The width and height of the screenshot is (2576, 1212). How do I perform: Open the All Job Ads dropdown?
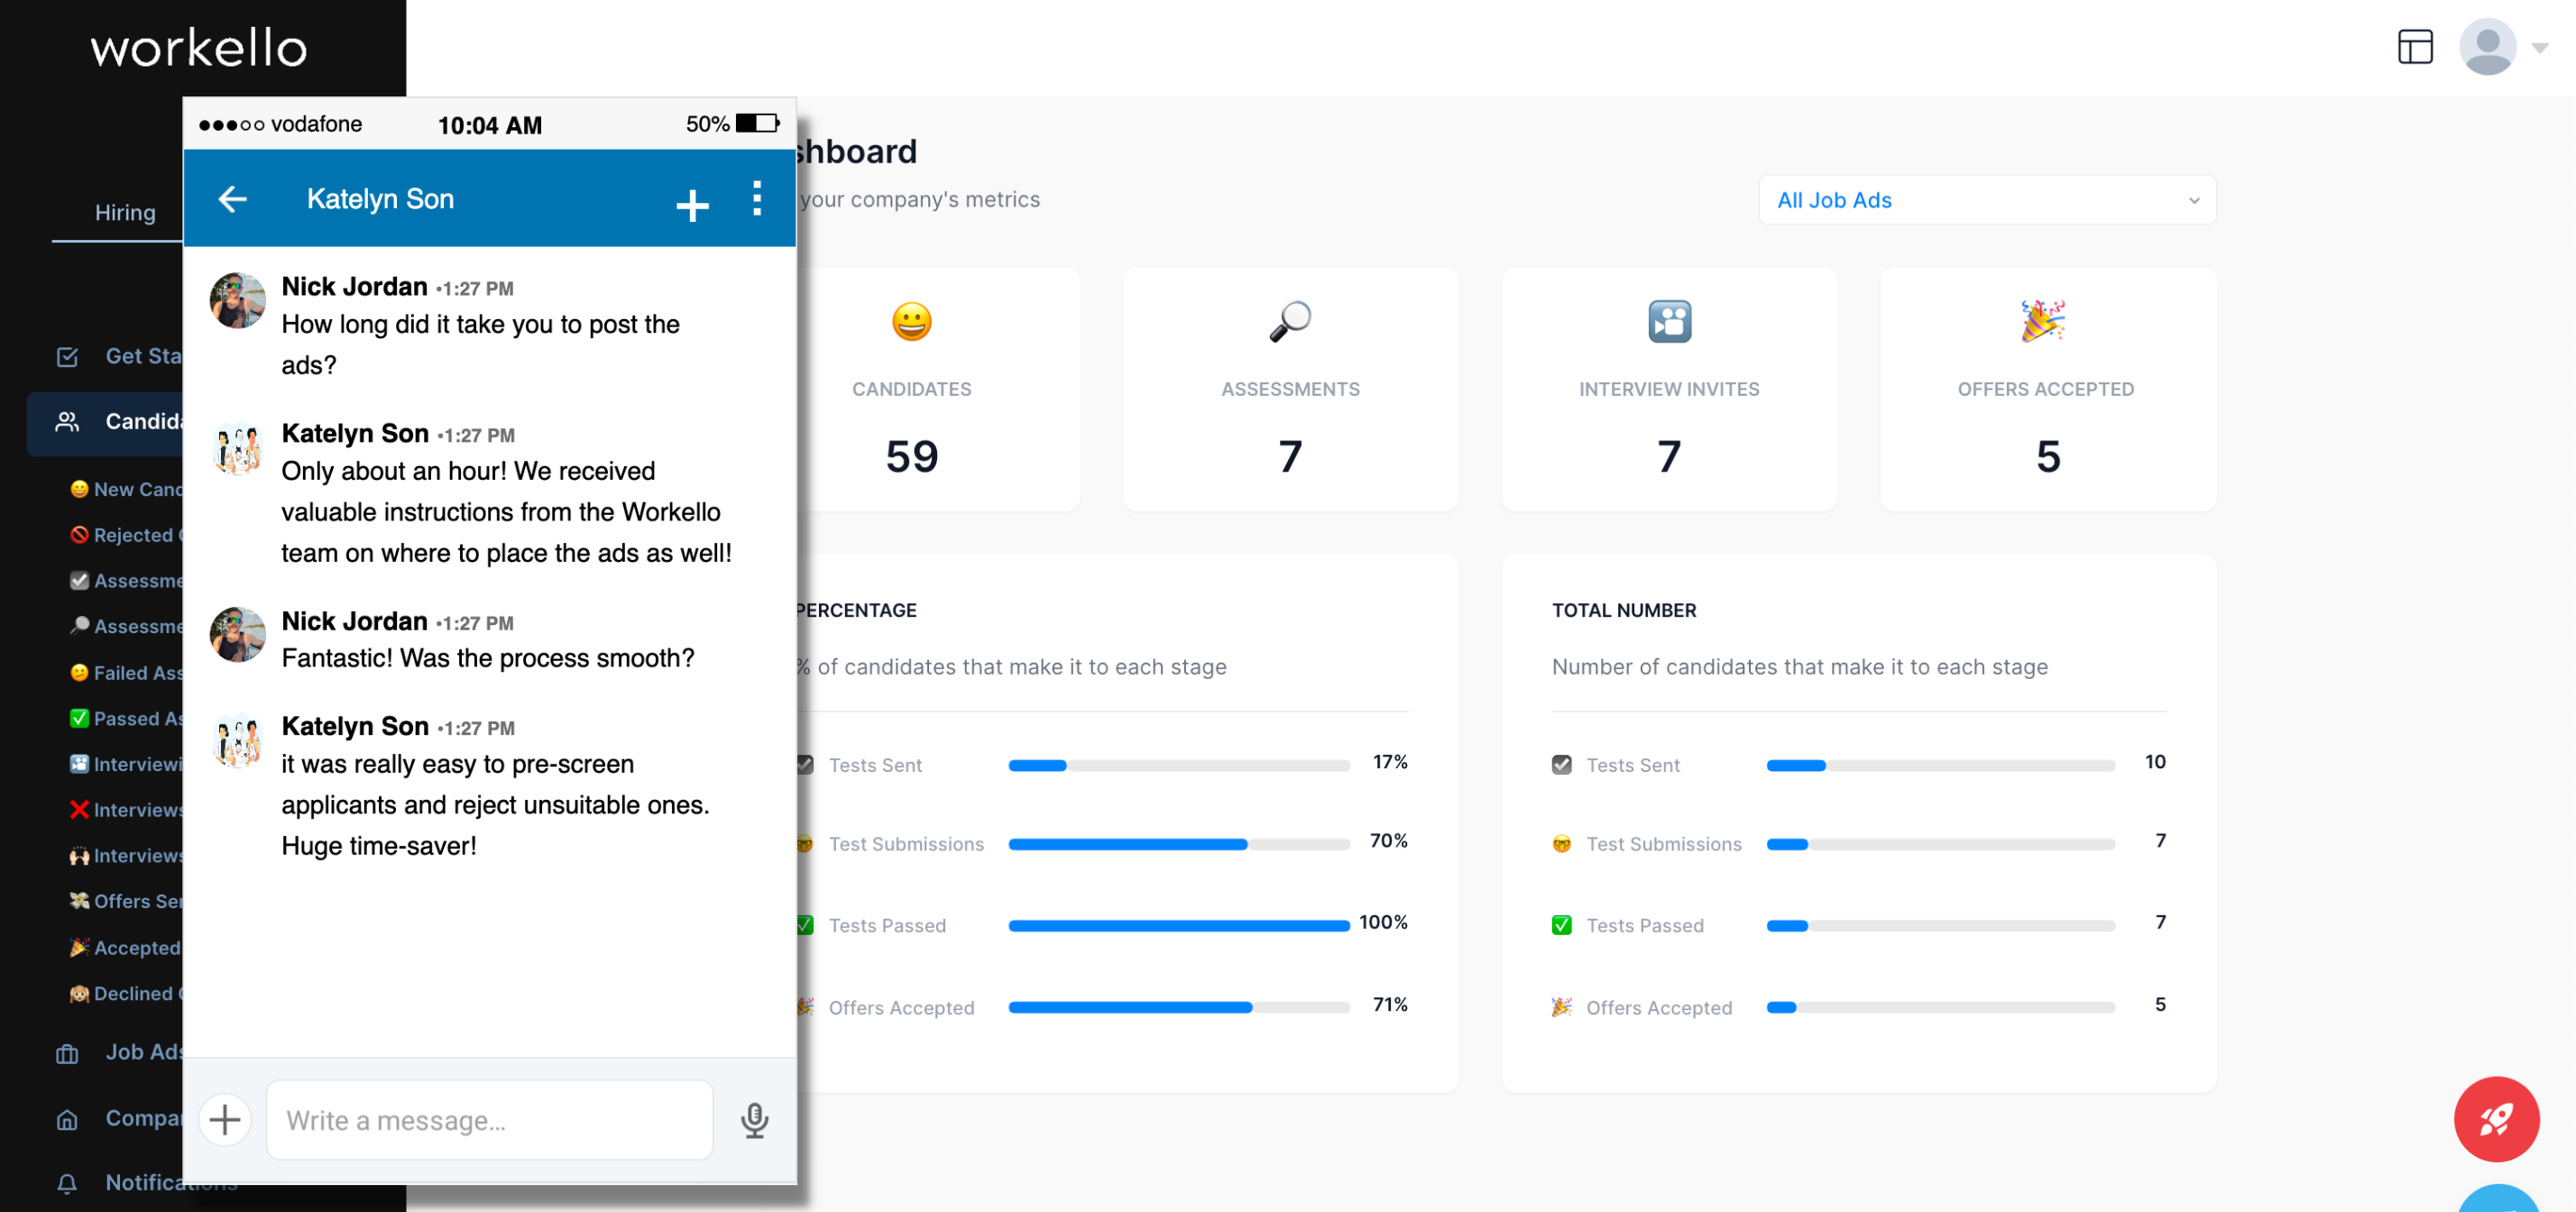[x=1986, y=200]
